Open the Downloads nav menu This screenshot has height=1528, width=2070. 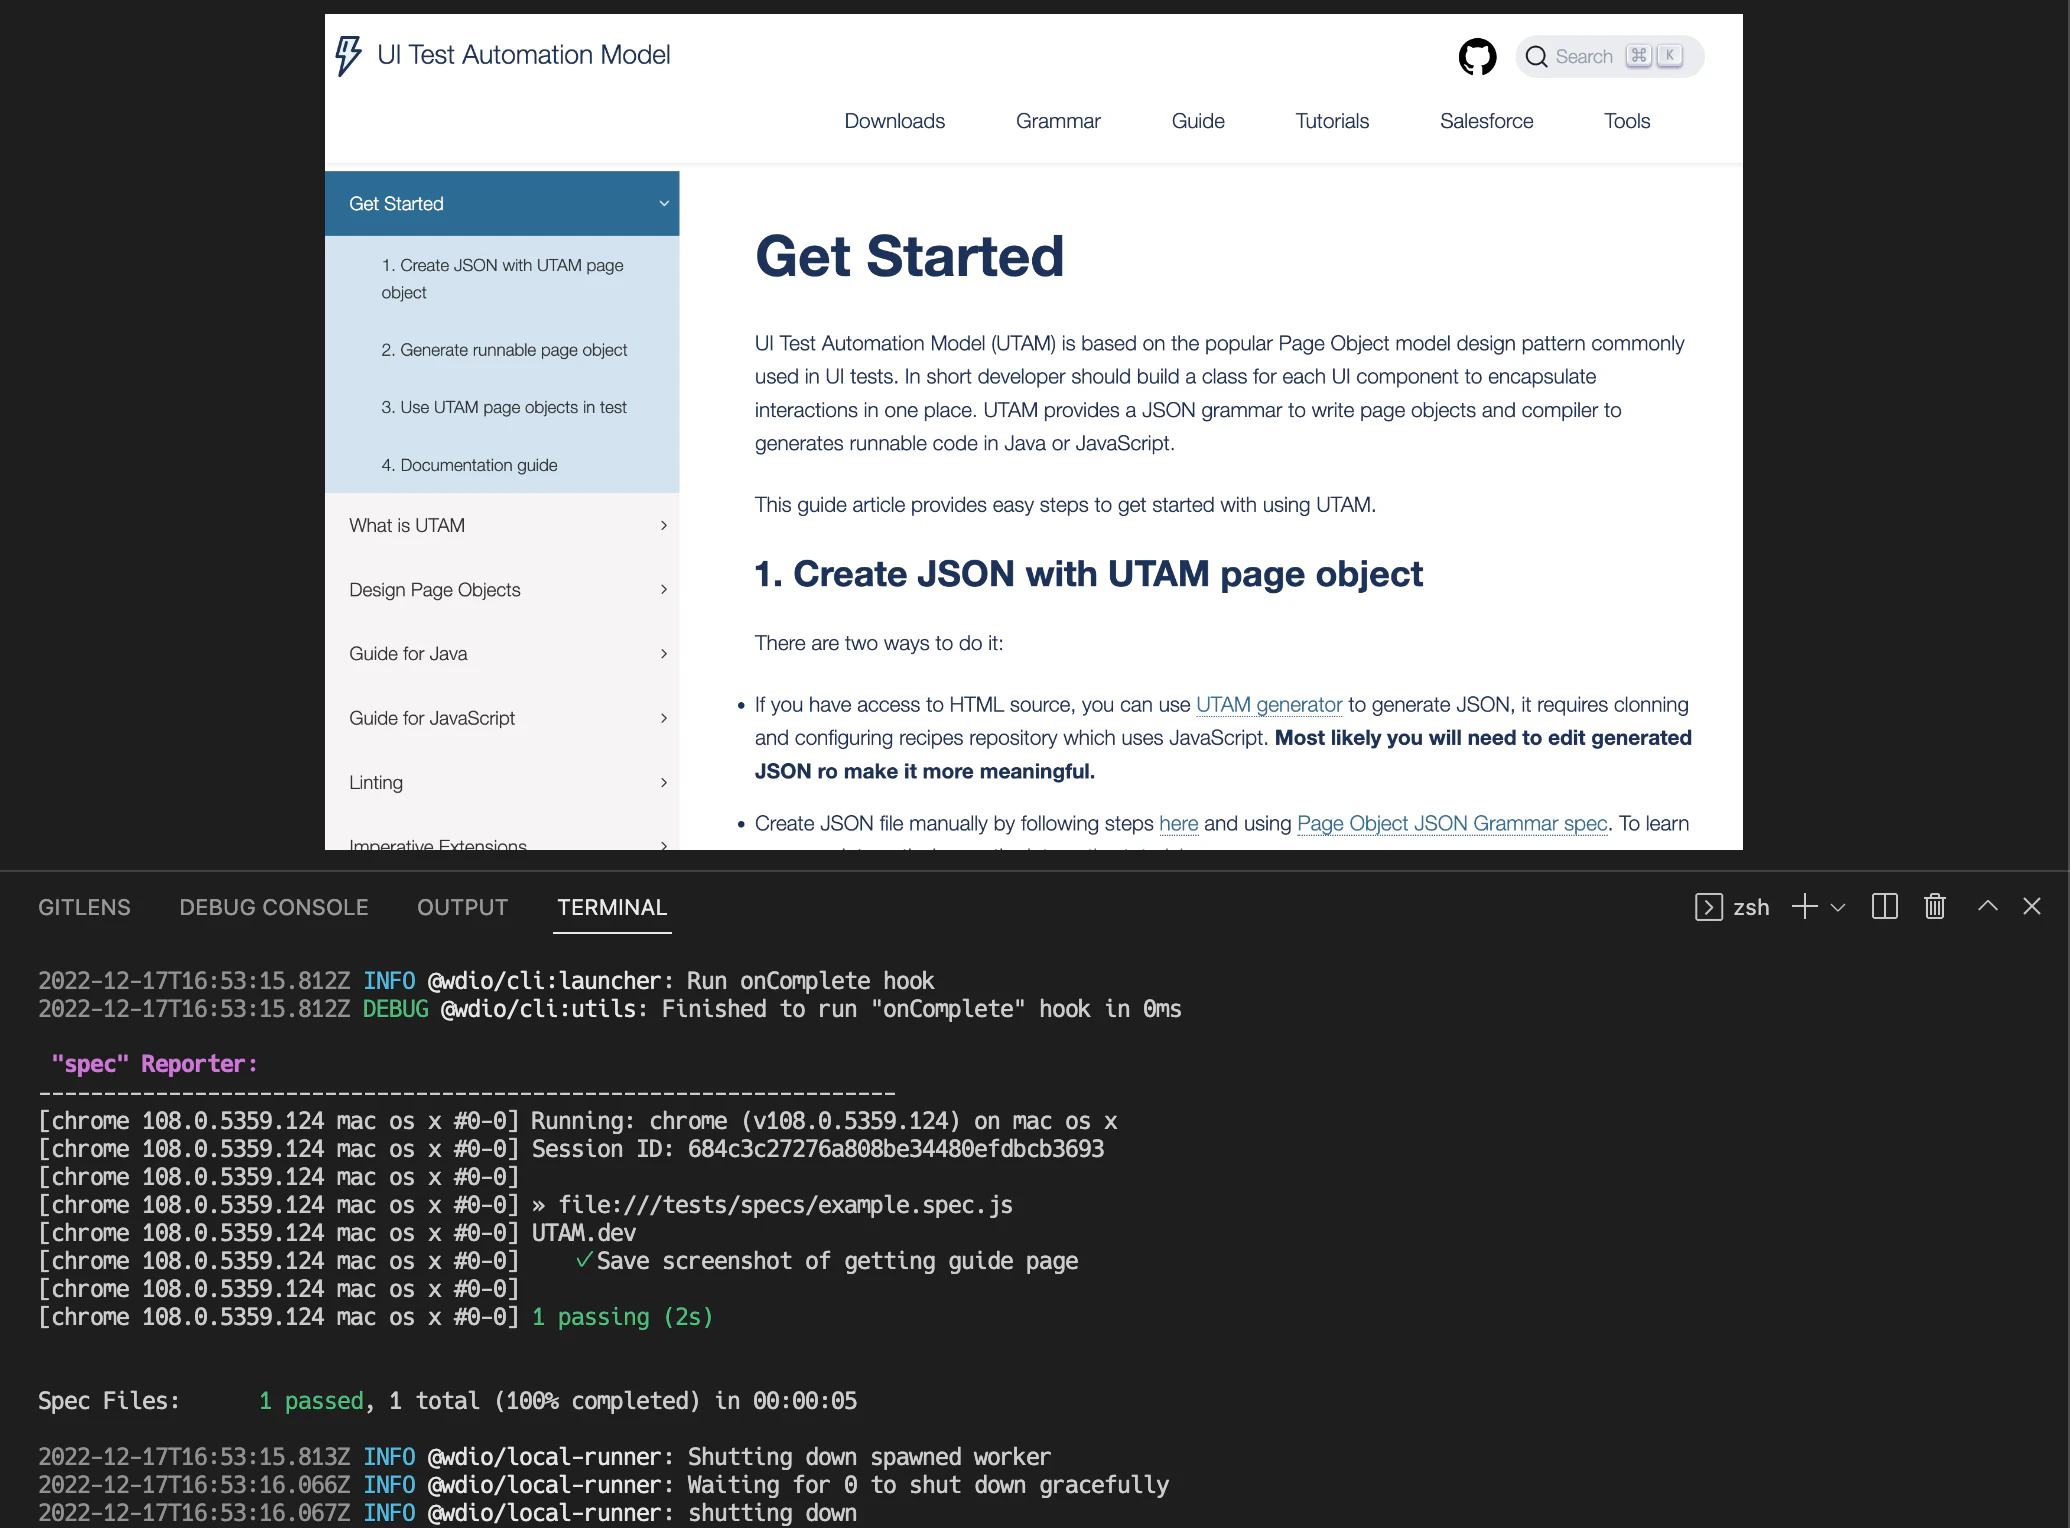coord(894,121)
